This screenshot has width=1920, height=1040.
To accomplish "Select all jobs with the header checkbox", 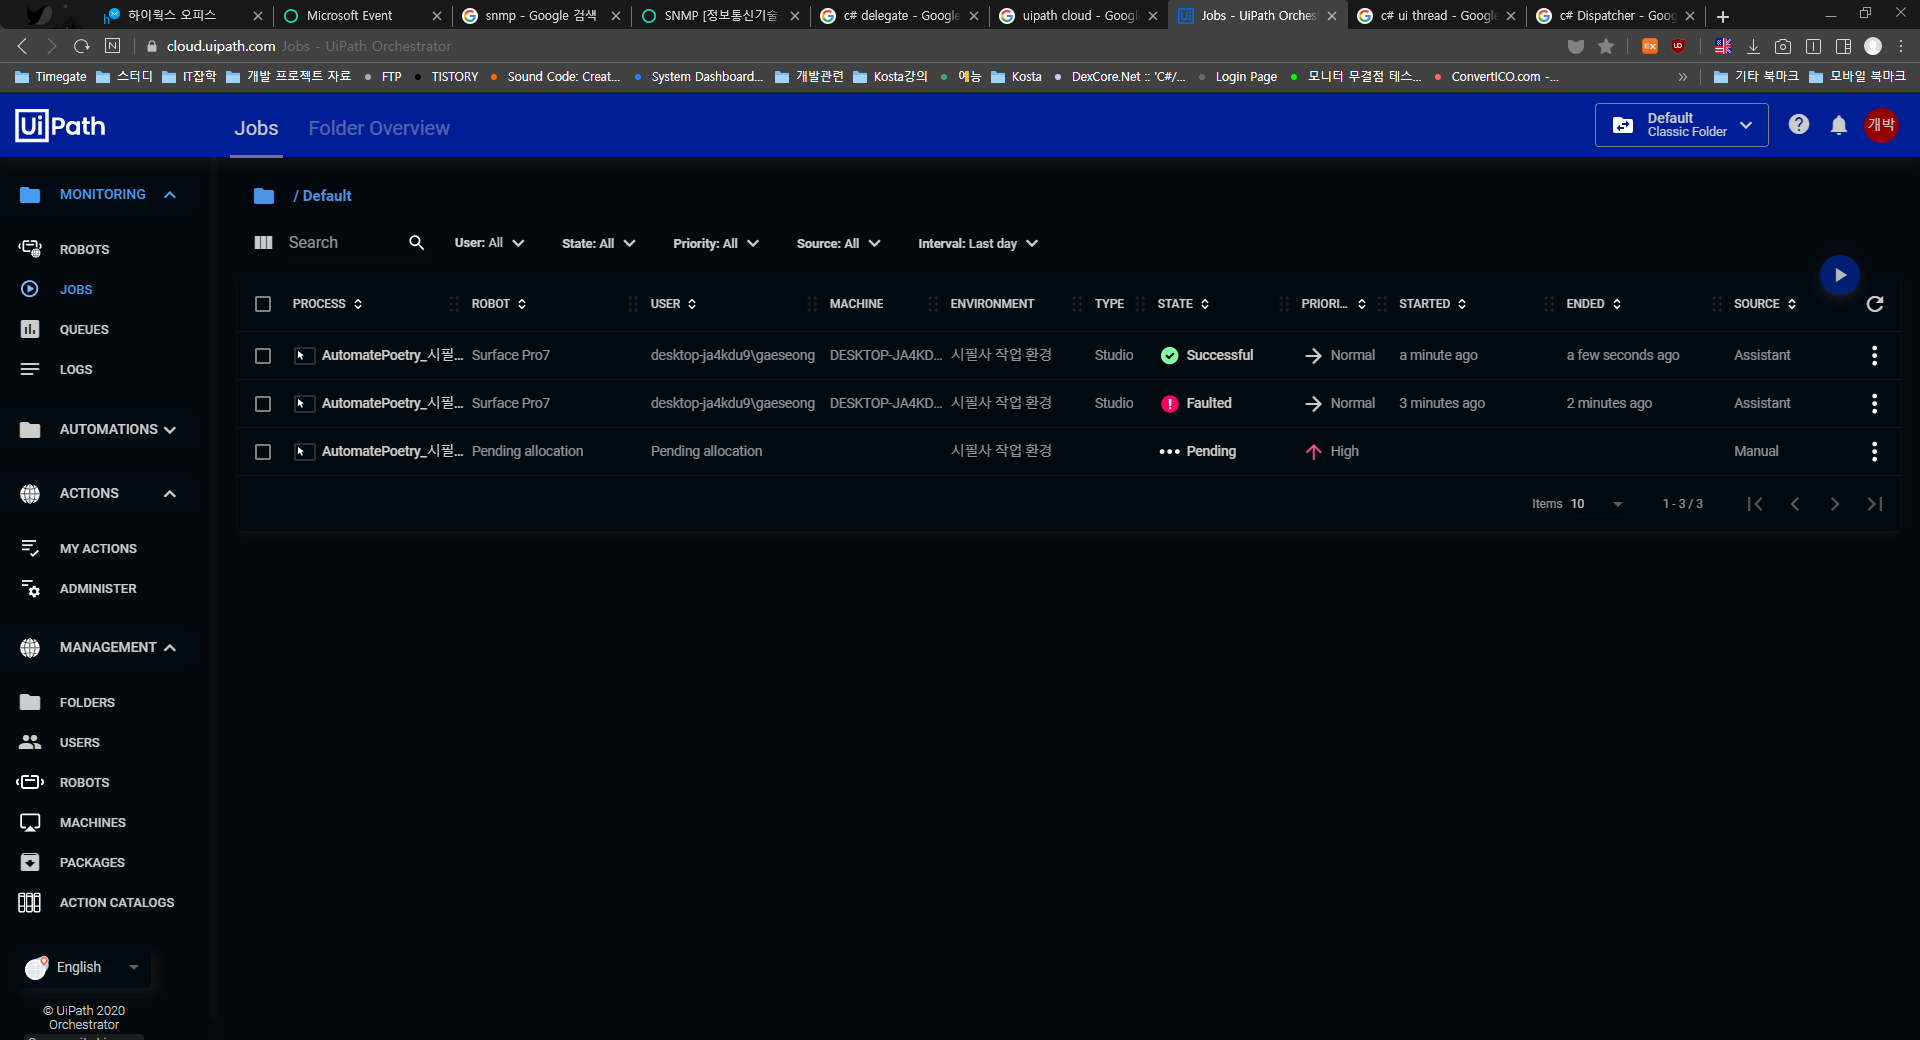I will pyautogui.click(x=263, y=304).
